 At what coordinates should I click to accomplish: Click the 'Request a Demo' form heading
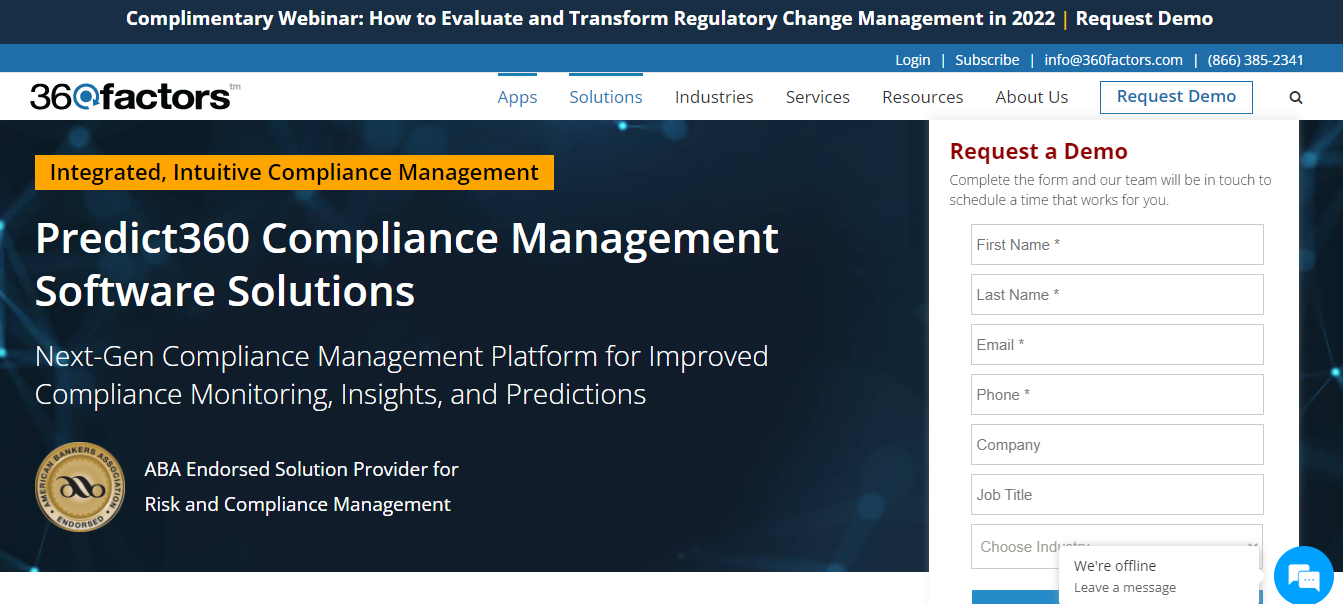1038,151
